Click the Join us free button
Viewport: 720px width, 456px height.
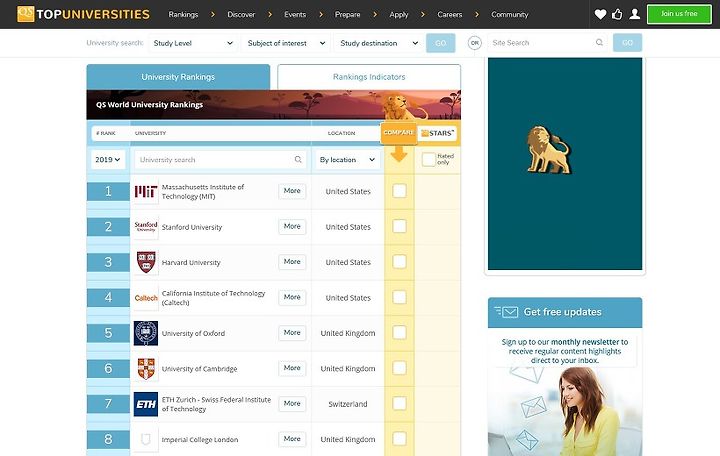coord(679,14)
